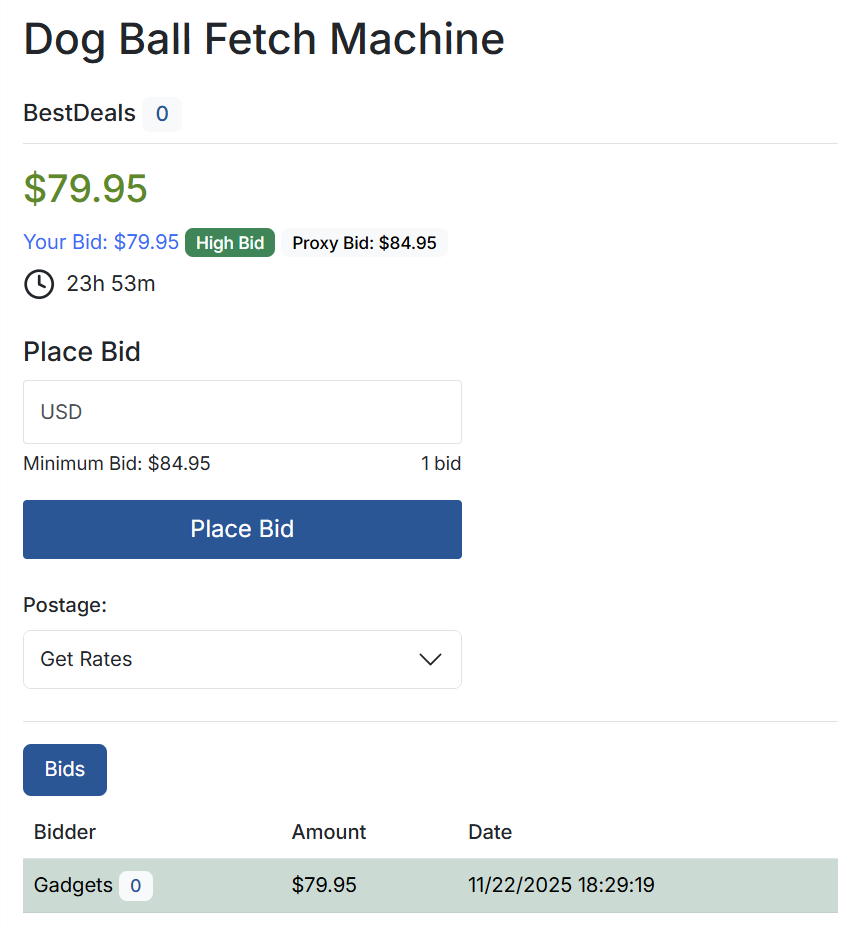Click the 23h 53m time remaining

111,284
